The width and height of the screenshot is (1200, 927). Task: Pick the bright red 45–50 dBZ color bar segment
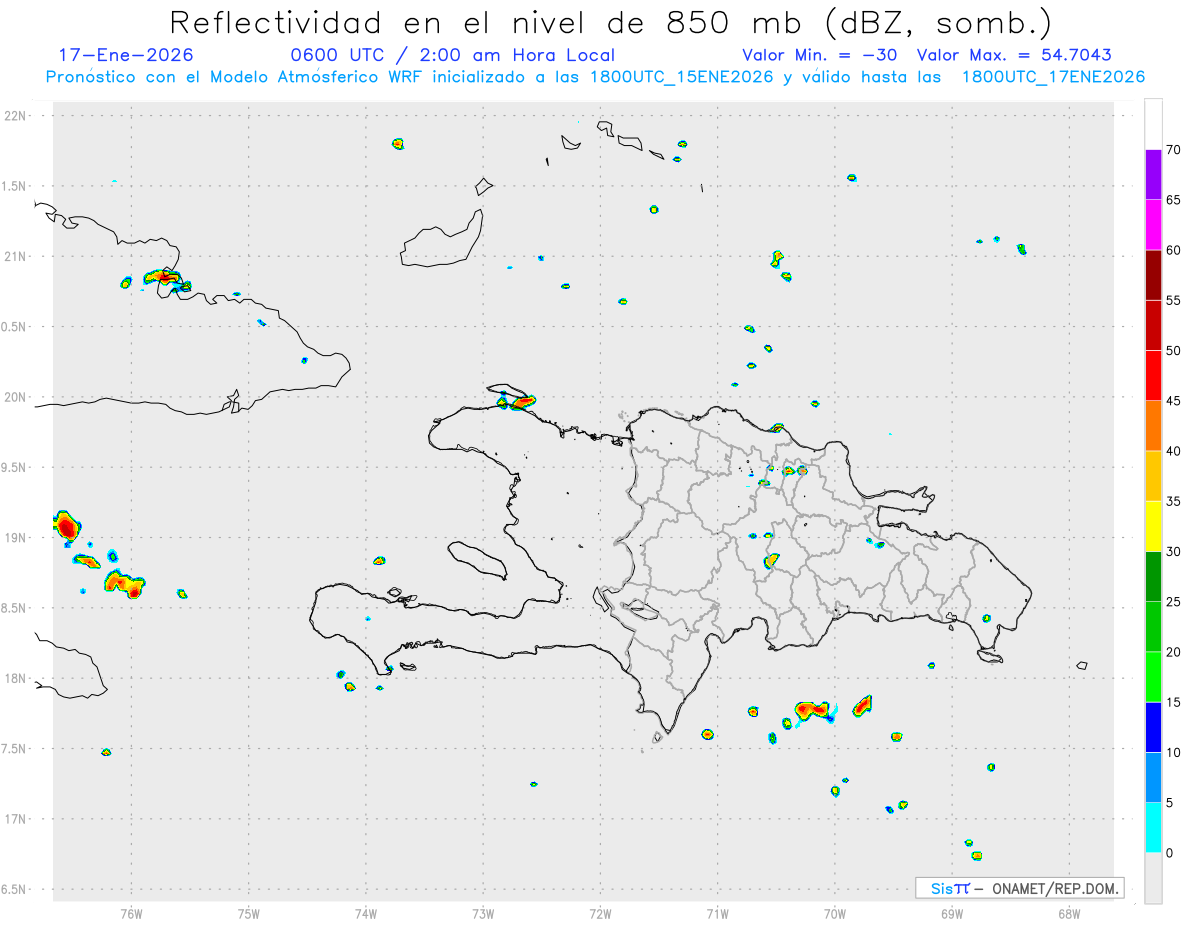(1153, 375)
